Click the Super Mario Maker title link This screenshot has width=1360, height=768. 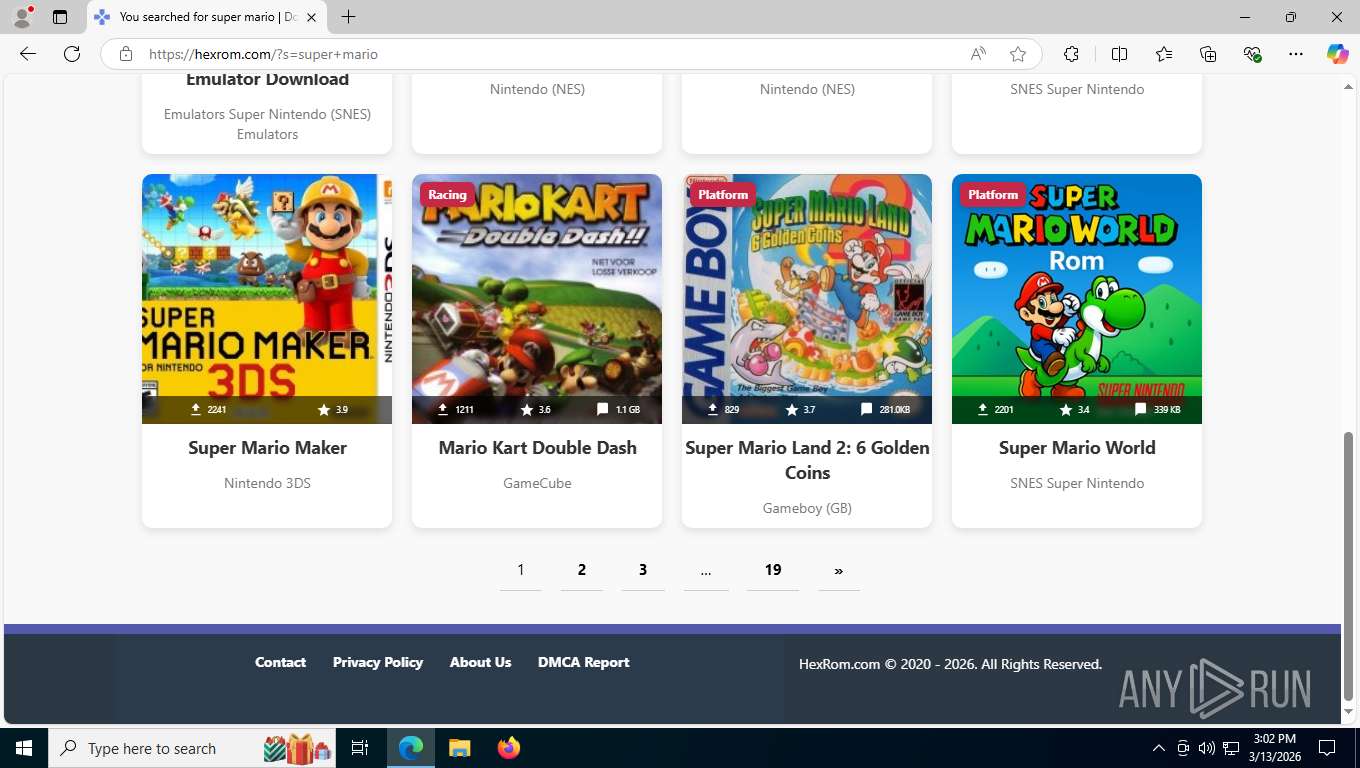coord(267,448)
